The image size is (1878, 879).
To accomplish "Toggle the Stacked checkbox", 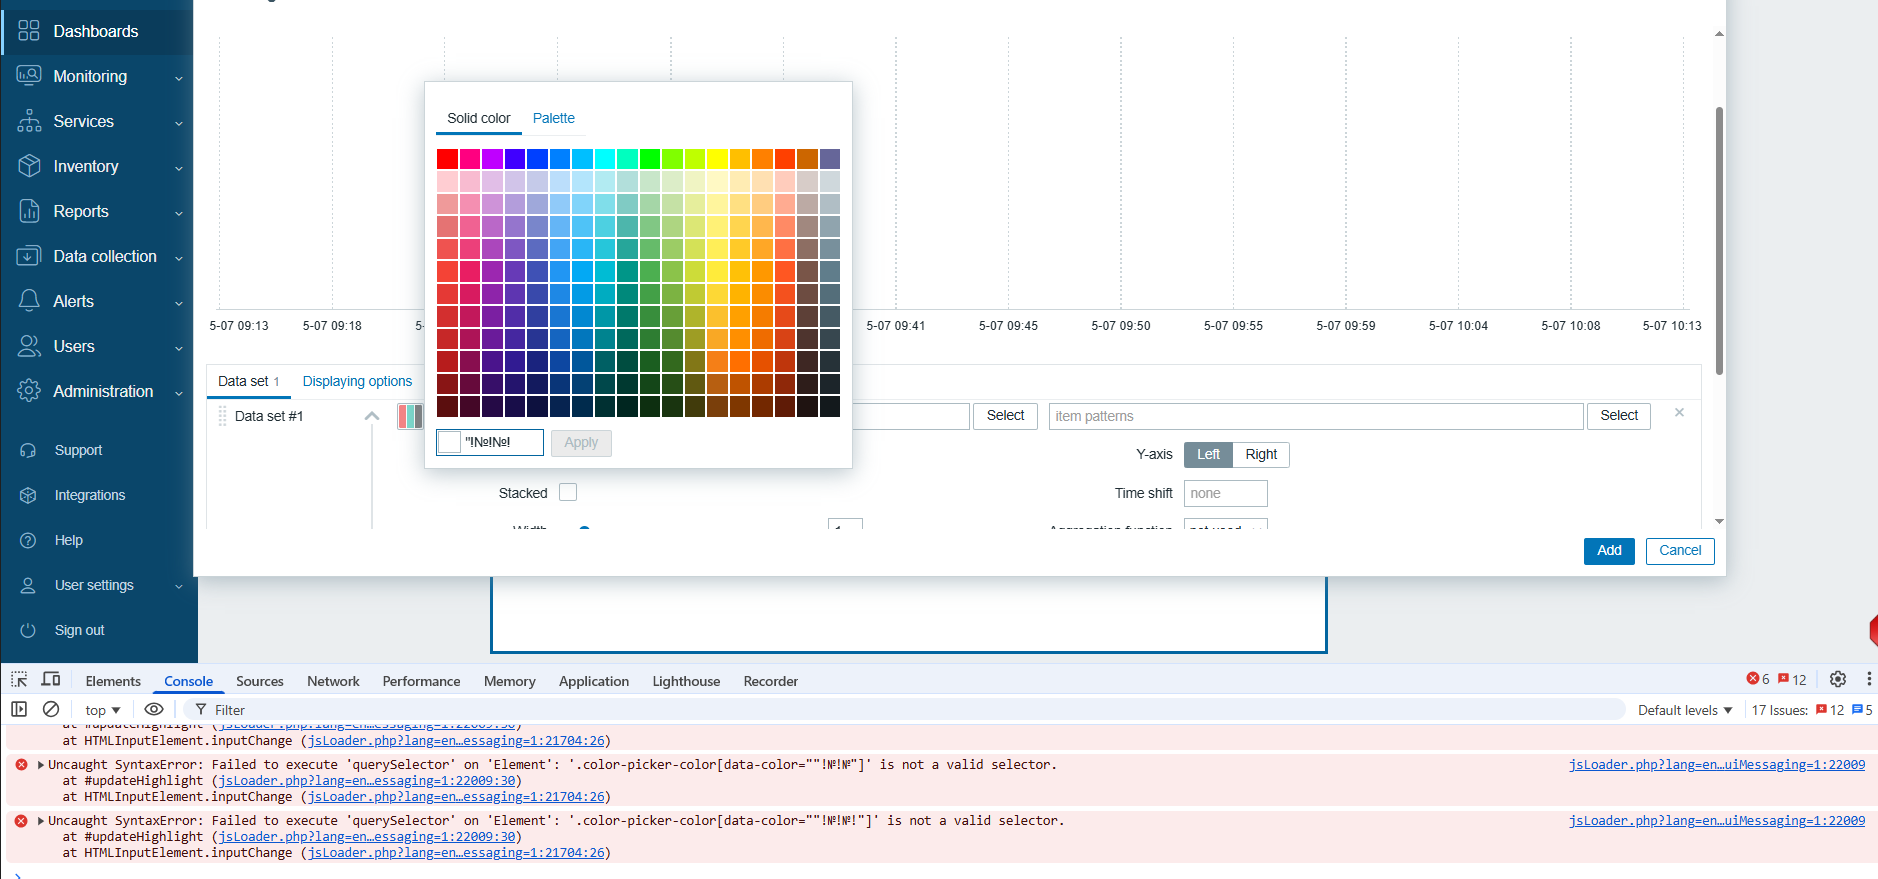I will coord(568,492).
